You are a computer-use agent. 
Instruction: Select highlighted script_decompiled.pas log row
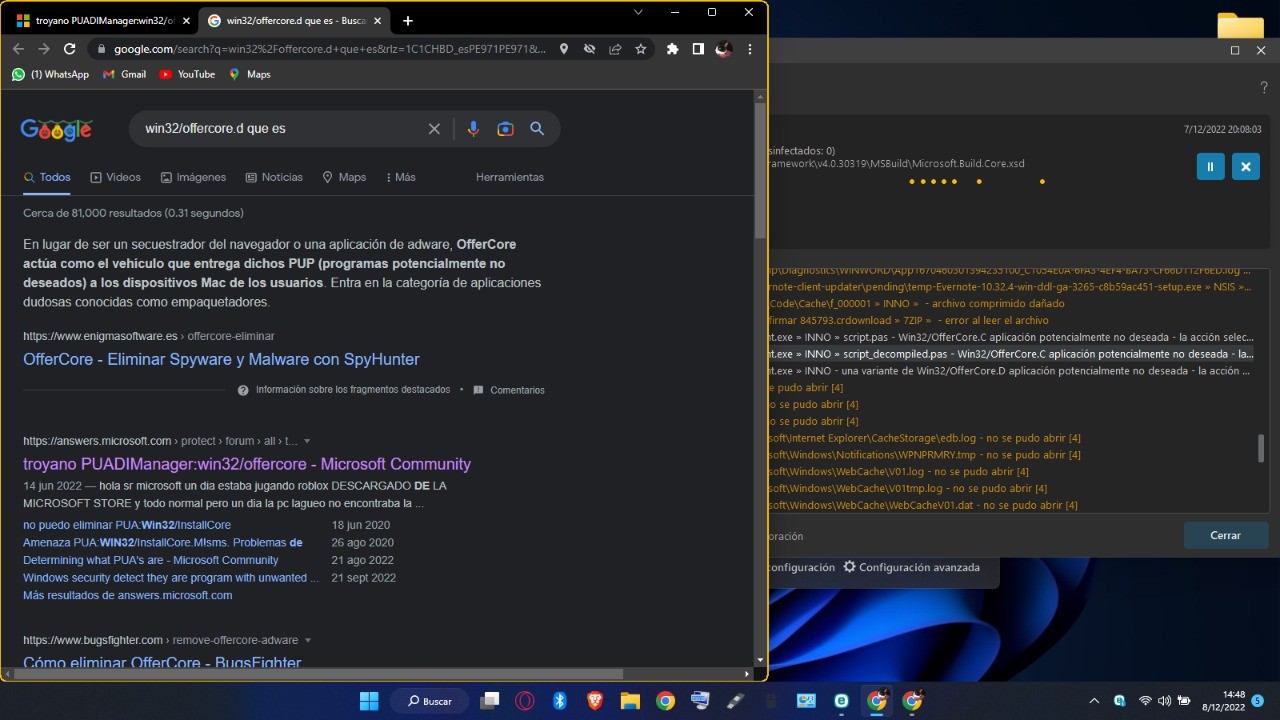tap(1011, 354)
